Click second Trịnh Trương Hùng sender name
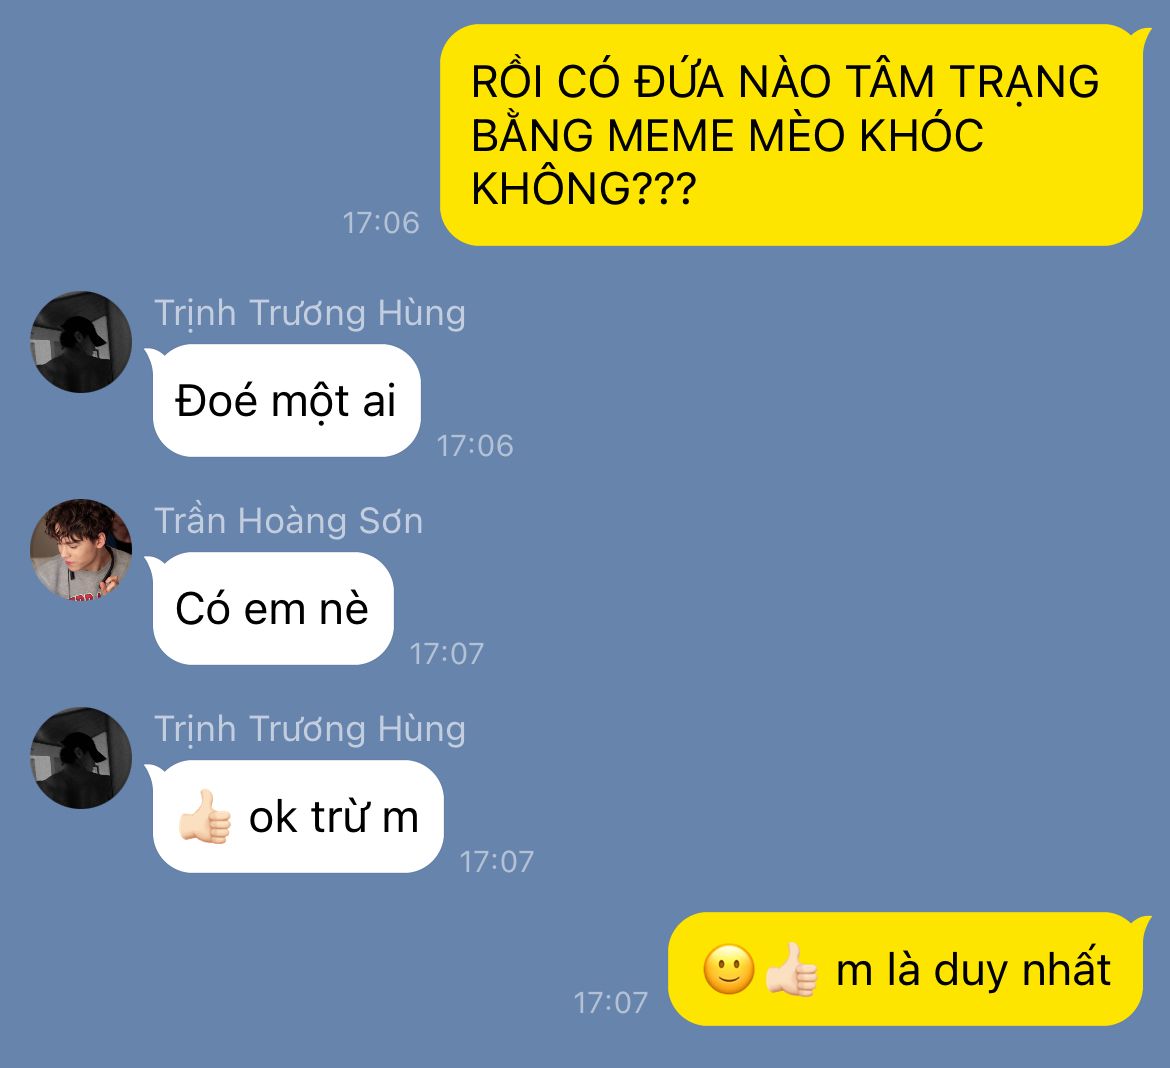This screenshot has width=1170, height=1068. (x=310, y=730)
